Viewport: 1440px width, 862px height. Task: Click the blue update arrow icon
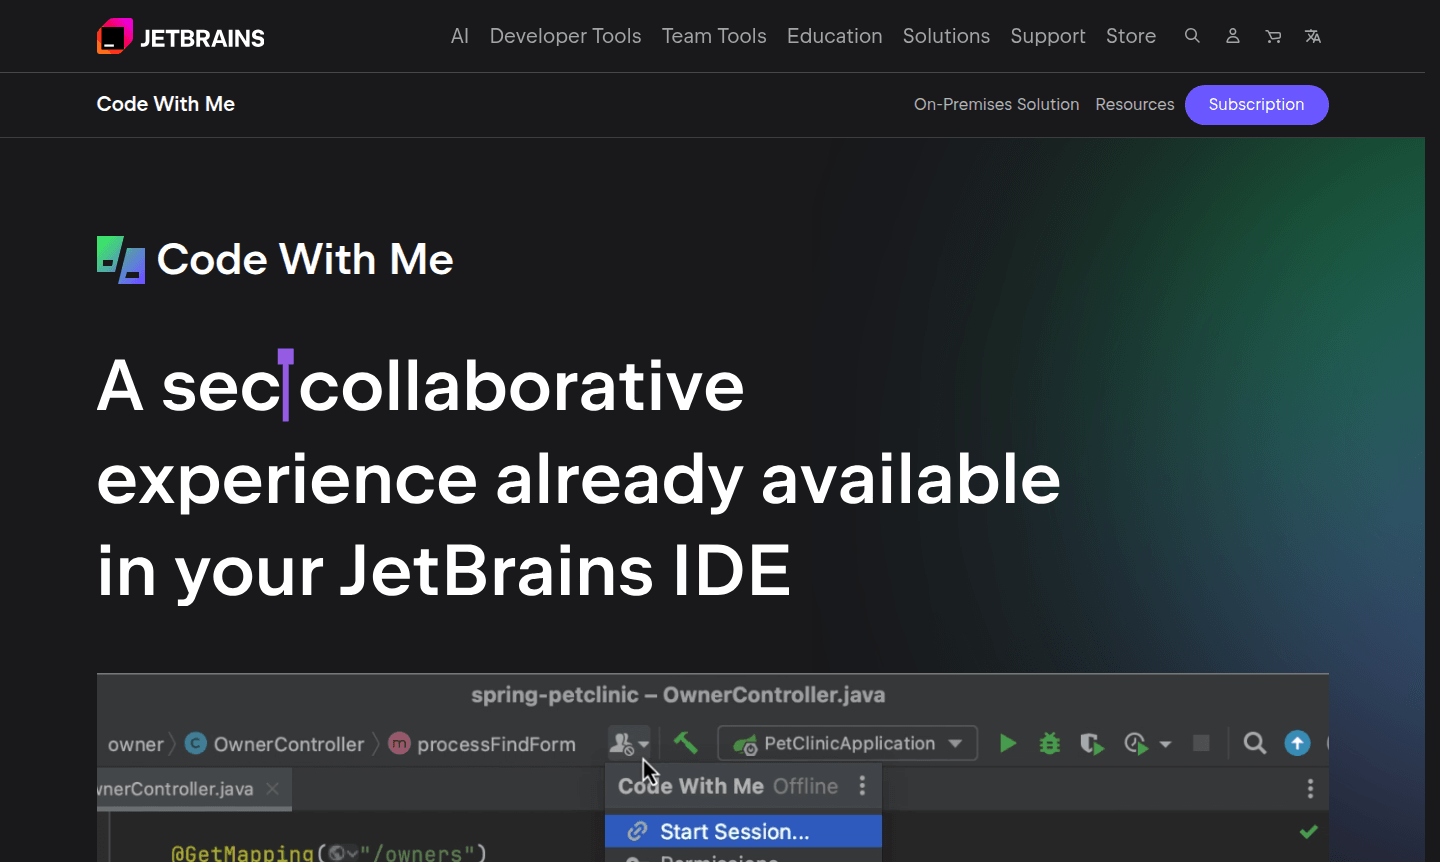[x=1297, y=743]
